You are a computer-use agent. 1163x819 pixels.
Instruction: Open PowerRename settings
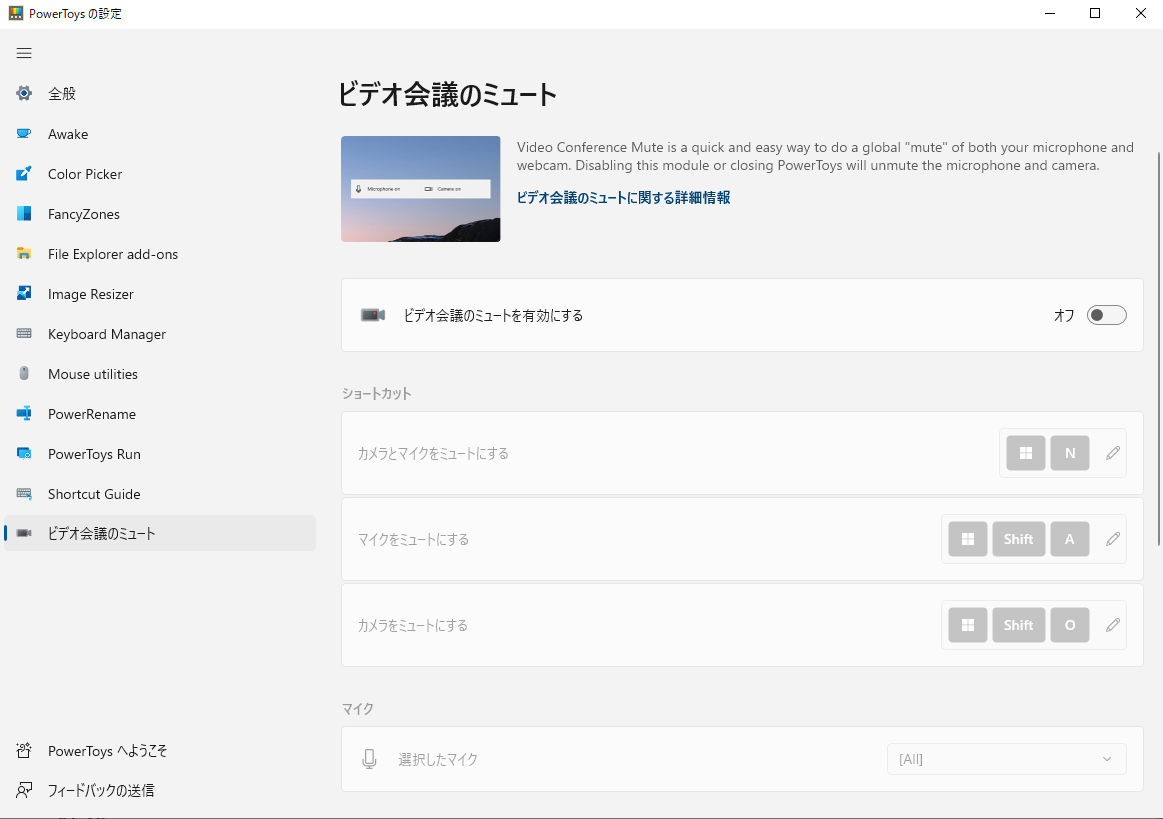point(159,414)
